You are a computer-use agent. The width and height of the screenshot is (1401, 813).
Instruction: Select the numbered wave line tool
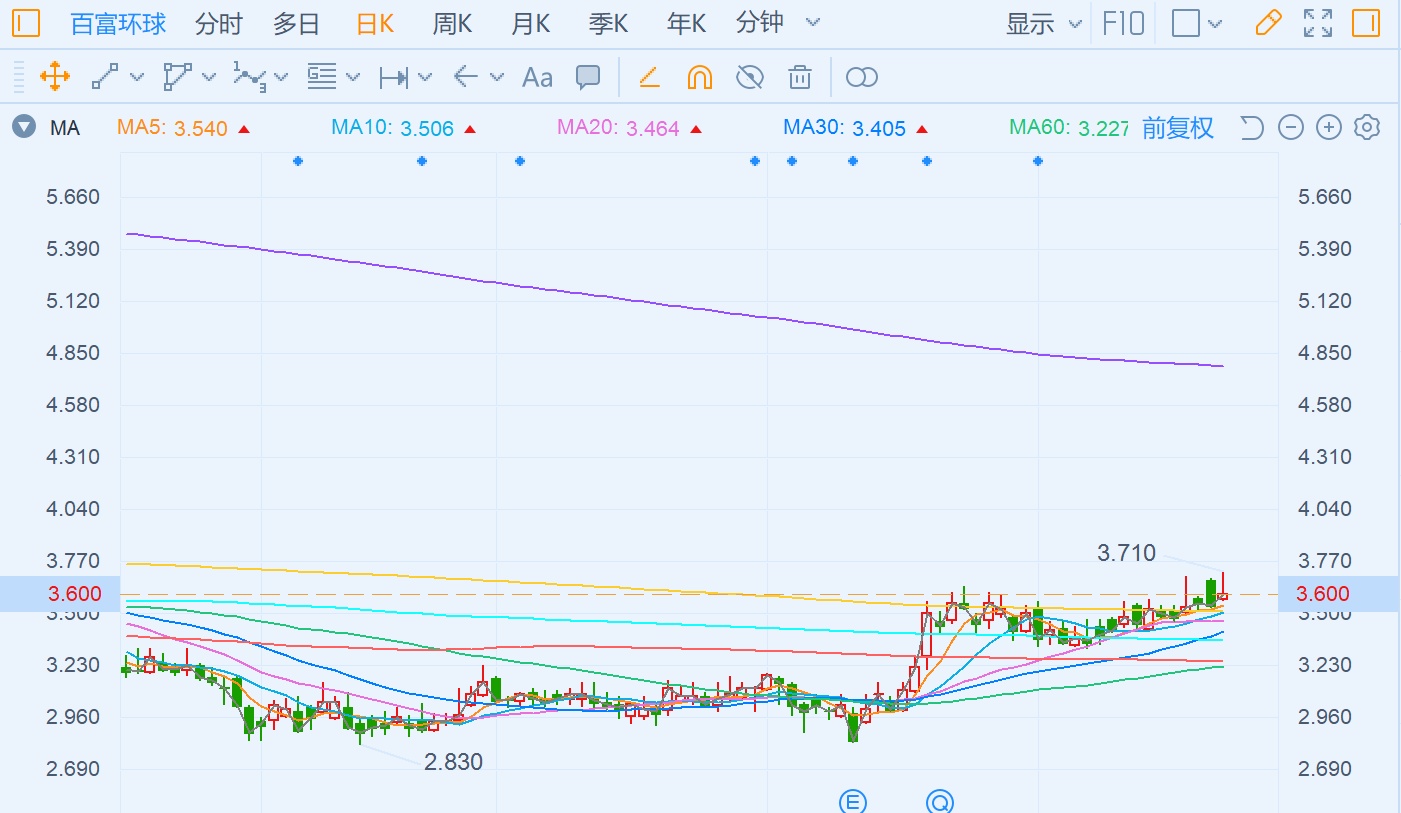[250, 77]
